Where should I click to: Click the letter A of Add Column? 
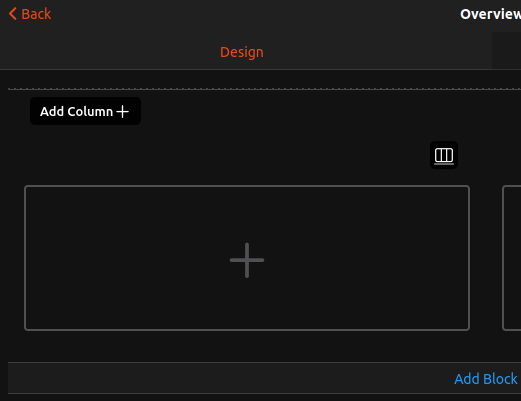(45, 111)
